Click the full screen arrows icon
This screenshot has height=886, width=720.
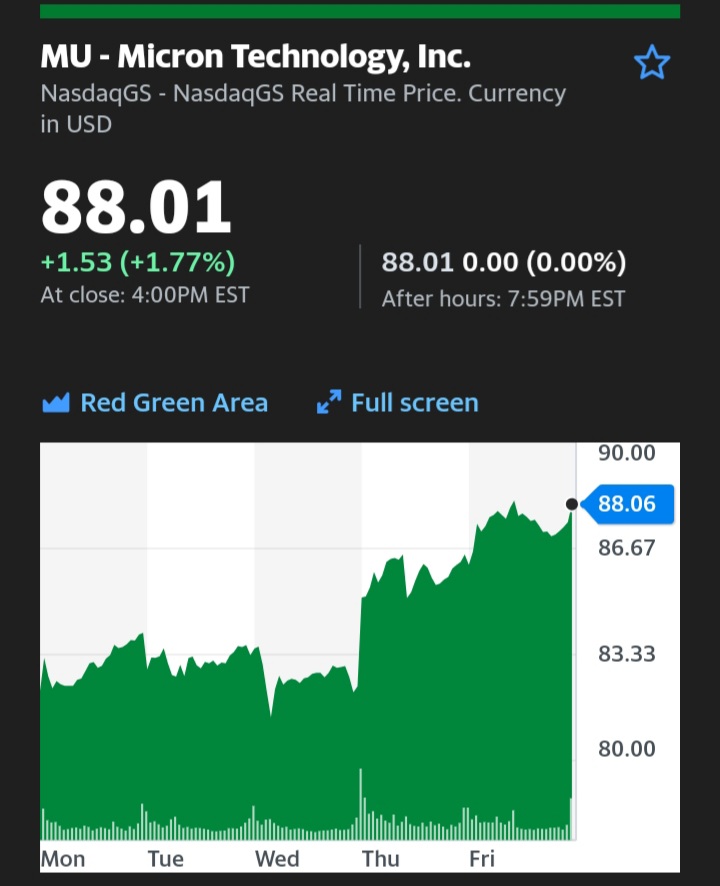[x=328, y=403]
